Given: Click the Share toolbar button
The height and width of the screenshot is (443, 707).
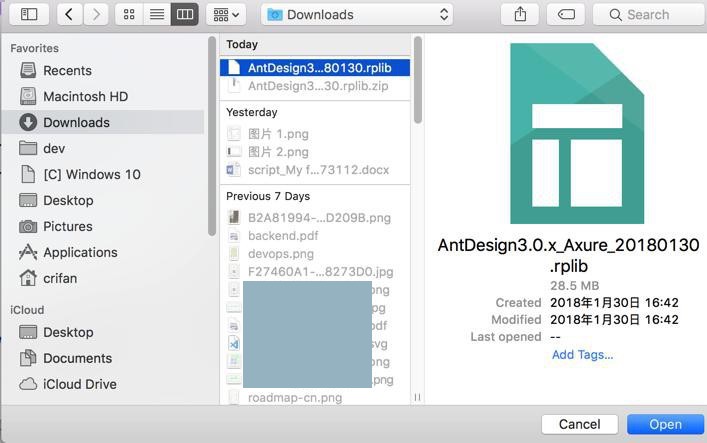Looking at the screenshot, I should 520,14.
